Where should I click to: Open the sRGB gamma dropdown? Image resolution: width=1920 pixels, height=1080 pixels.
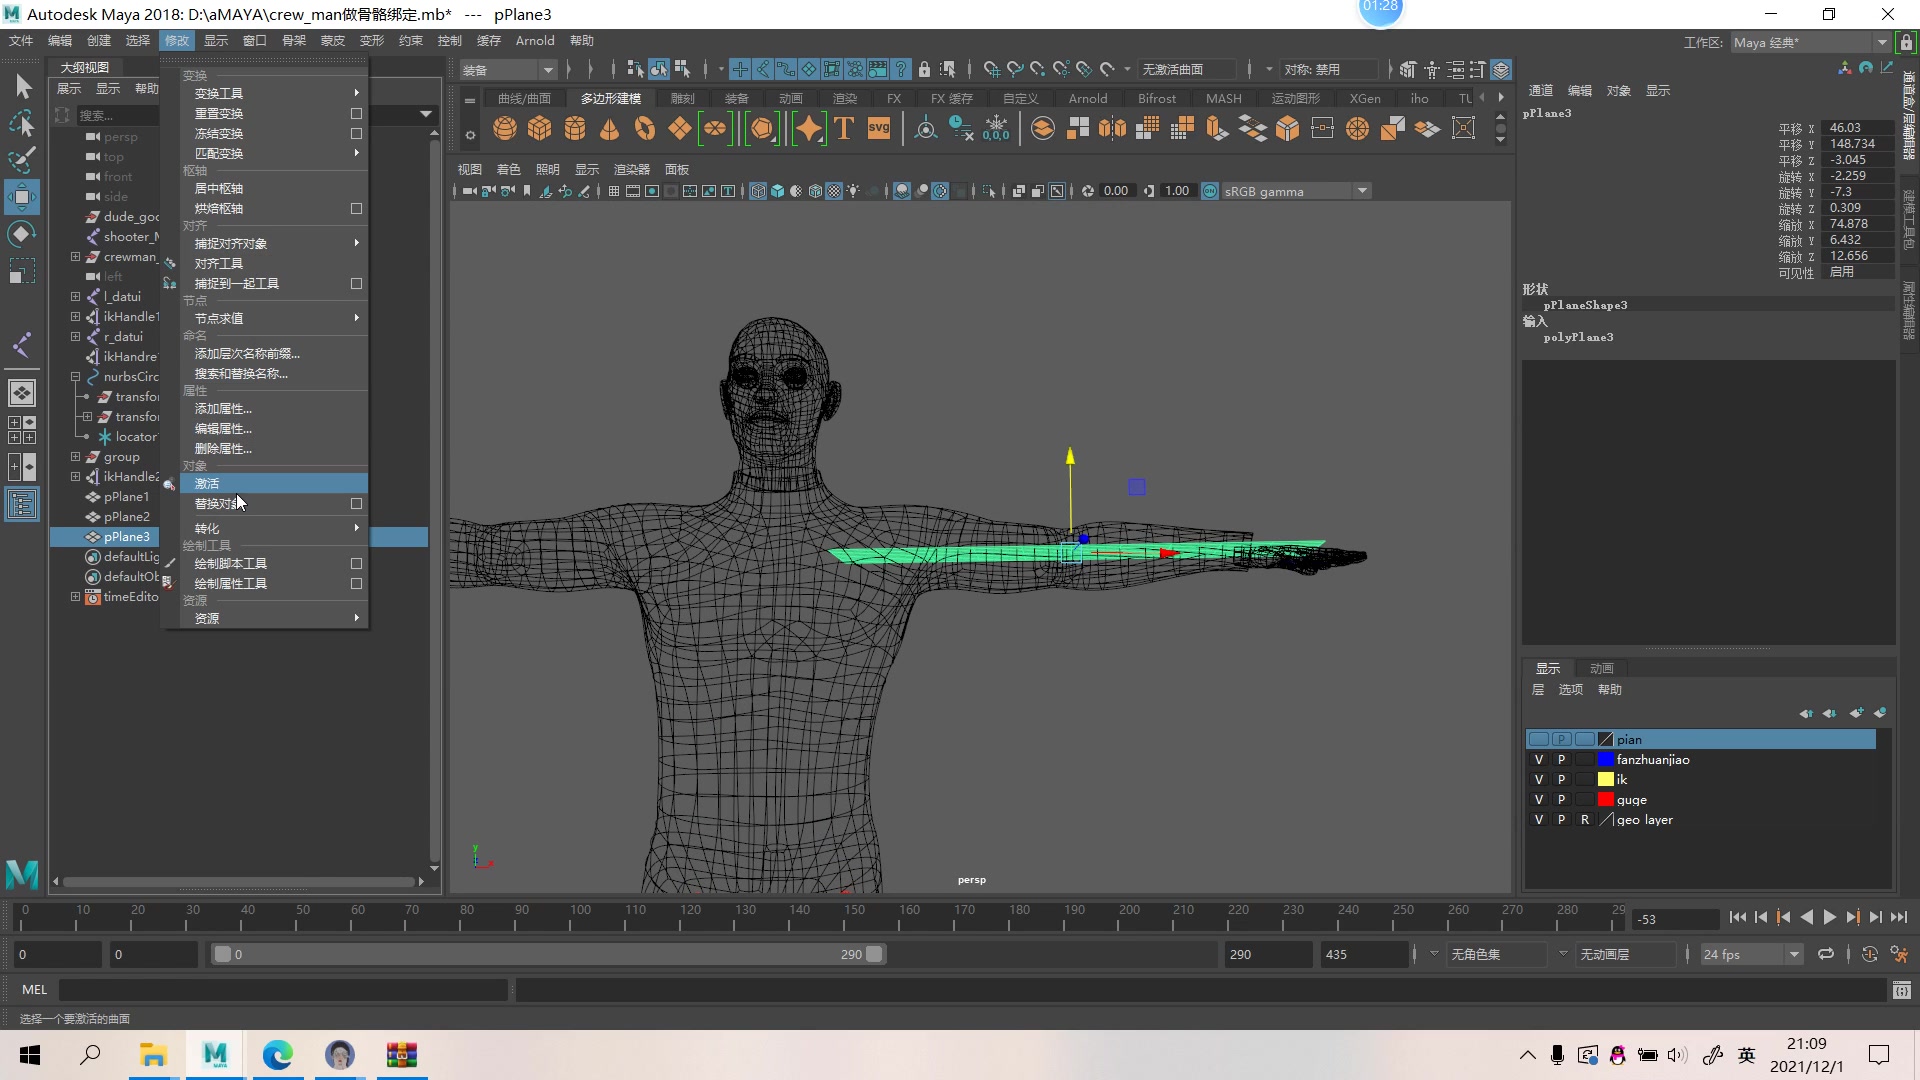1362,191
